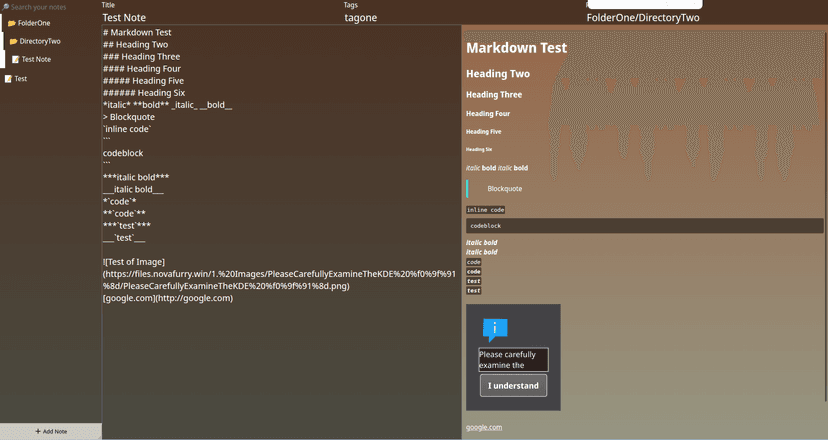
Task: Click the Test note's notepad icon
Action: tap(9, 79)
